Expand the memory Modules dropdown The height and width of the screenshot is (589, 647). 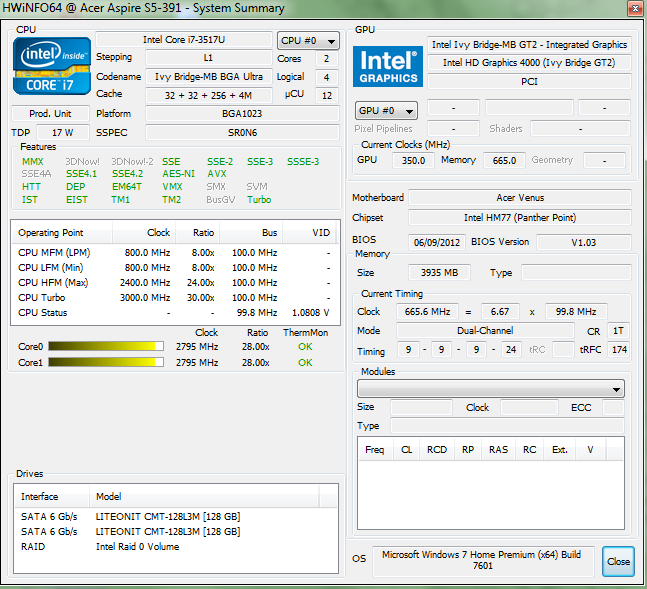point(491,389)
